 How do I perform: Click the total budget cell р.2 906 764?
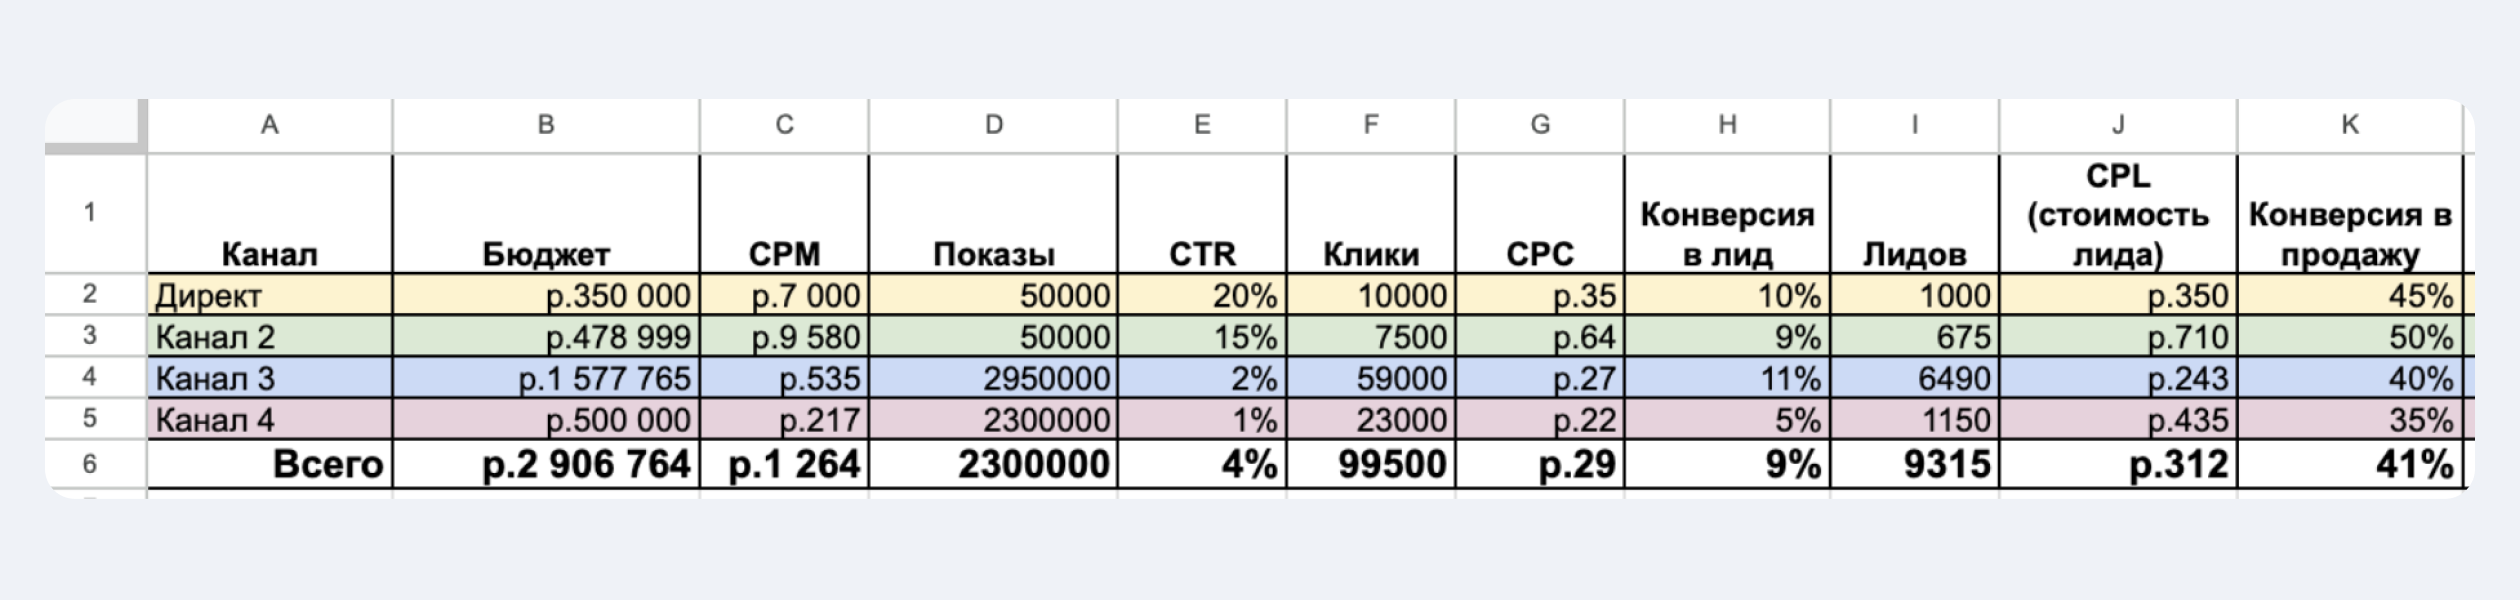point(545,464)
